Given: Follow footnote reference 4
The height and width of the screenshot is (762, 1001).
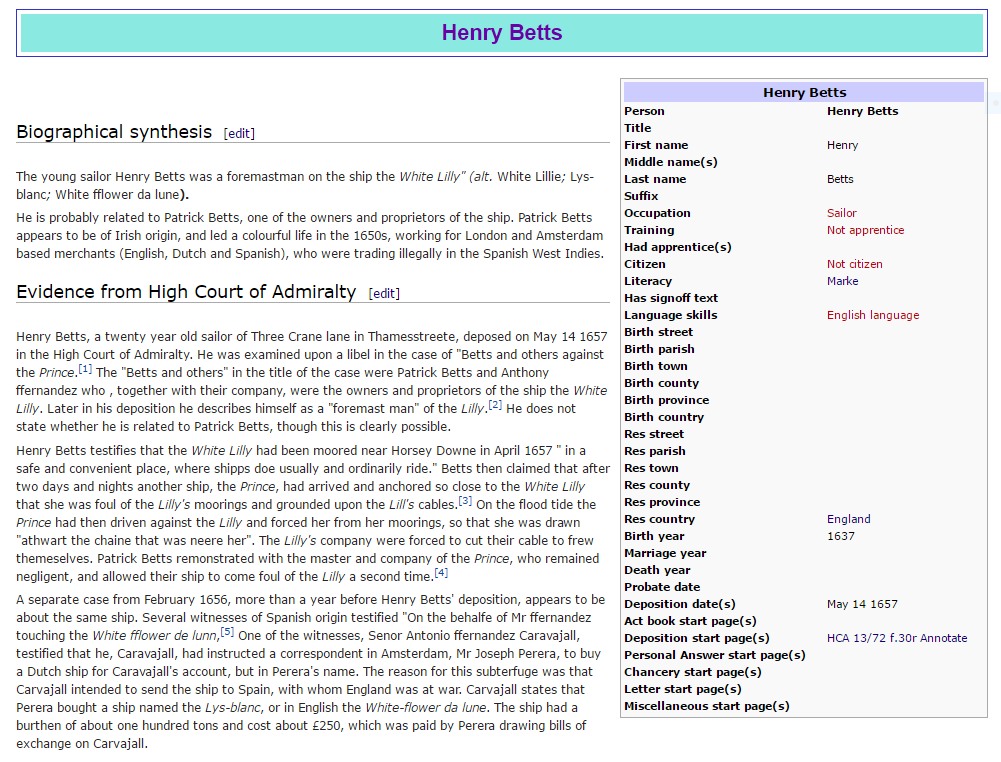Looking at the screenshot, I should point(441,573).
